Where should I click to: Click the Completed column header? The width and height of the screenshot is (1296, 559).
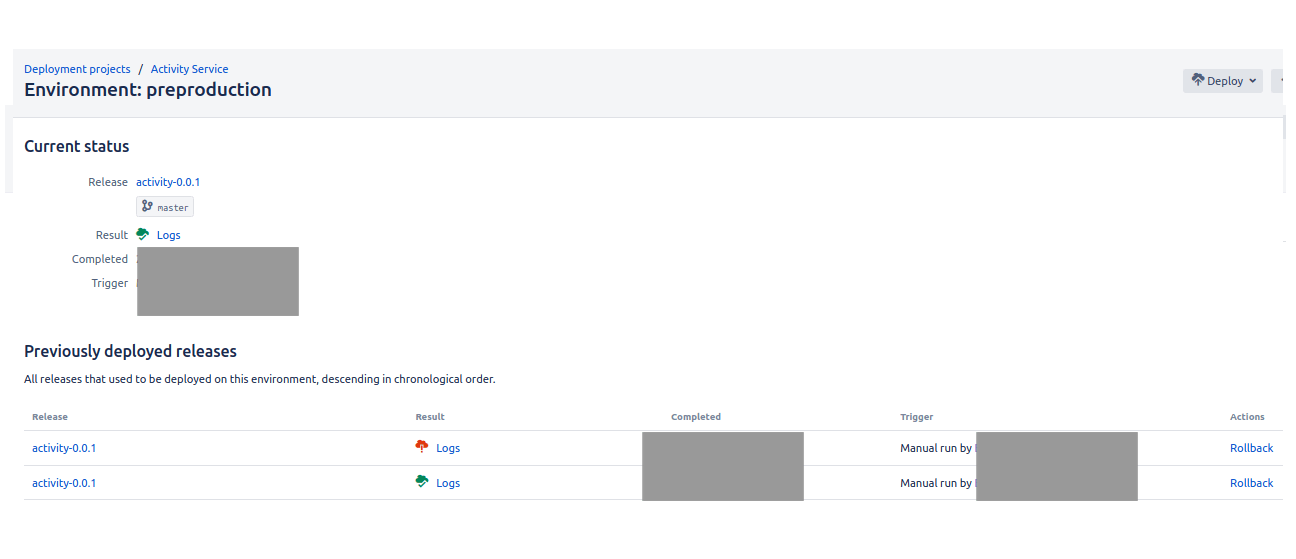click(x=696, y=417)
